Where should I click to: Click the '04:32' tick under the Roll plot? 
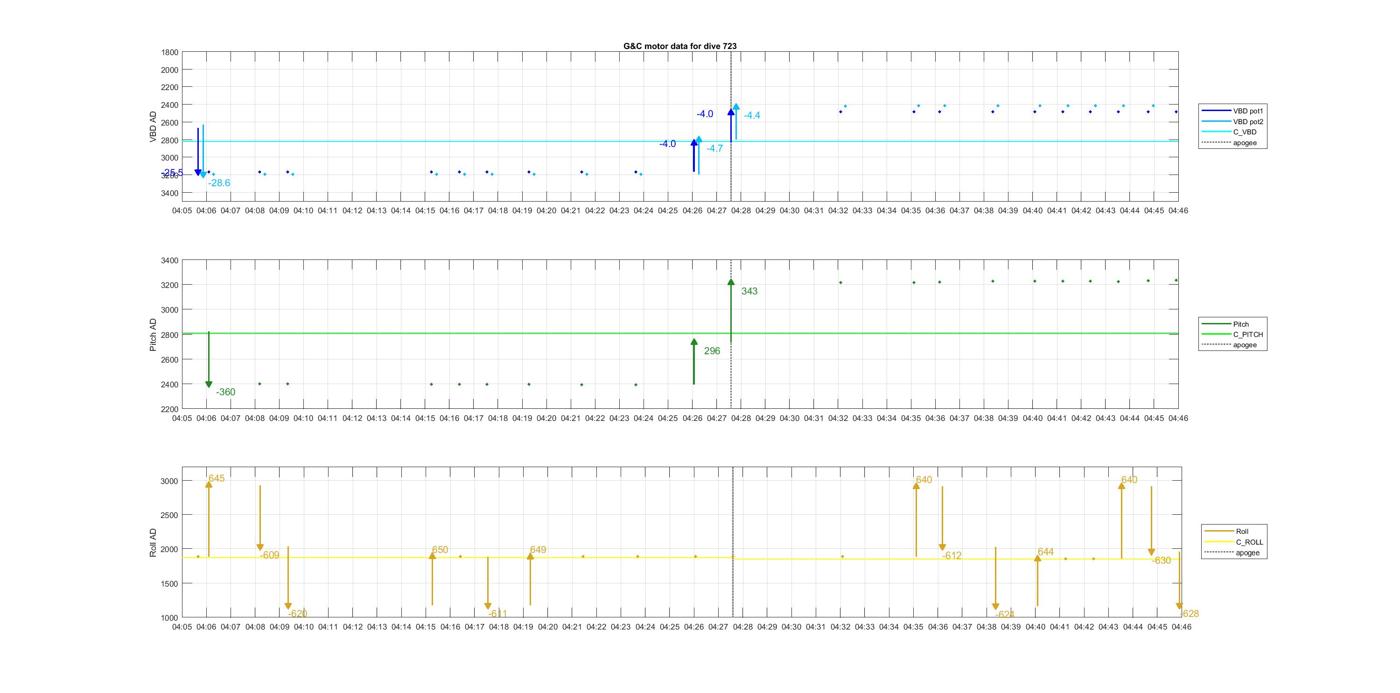click(840, 627)
